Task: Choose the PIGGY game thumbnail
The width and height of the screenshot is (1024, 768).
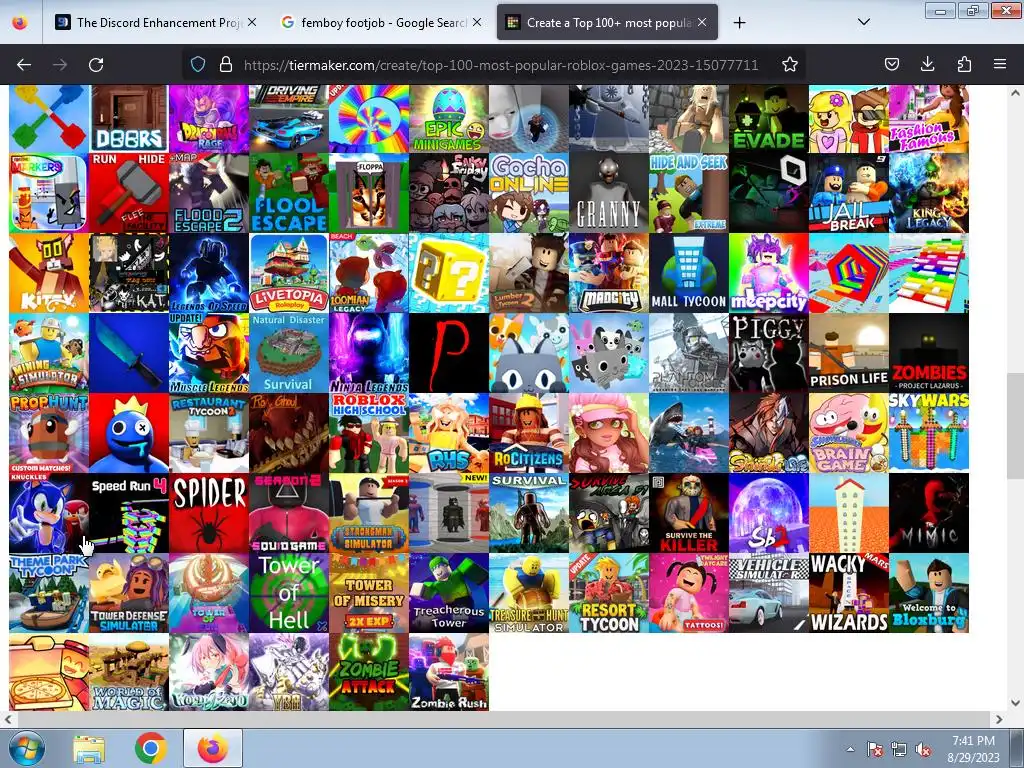Action: point(769,353)
